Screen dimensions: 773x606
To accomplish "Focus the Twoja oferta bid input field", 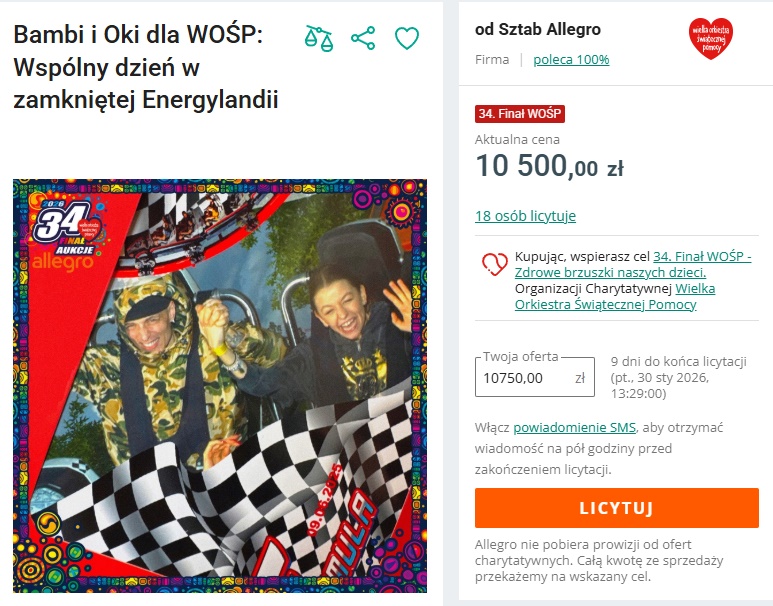I will (535, 377).
